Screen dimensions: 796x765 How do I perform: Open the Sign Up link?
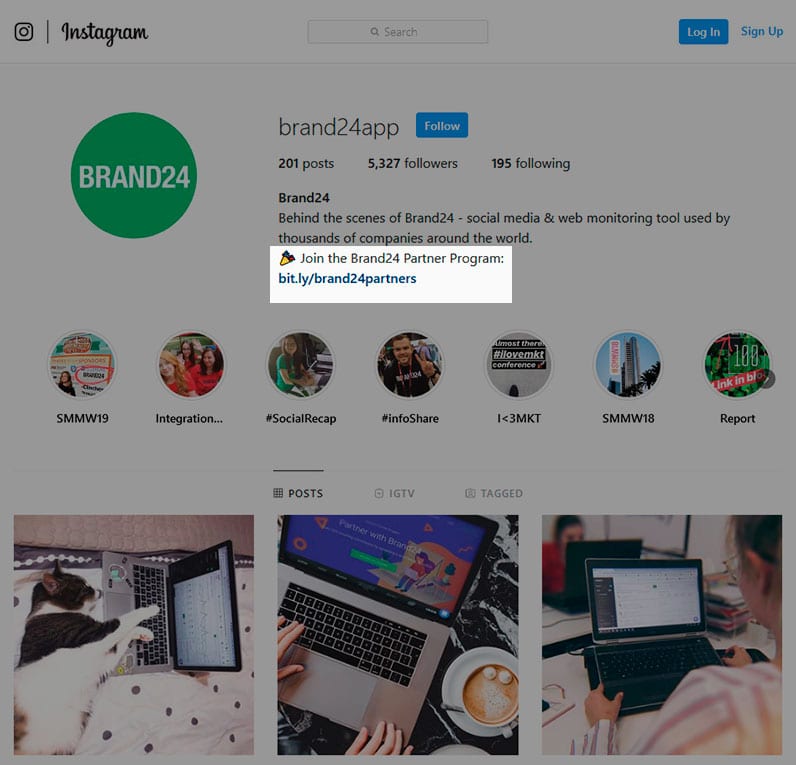pos(761,31)
